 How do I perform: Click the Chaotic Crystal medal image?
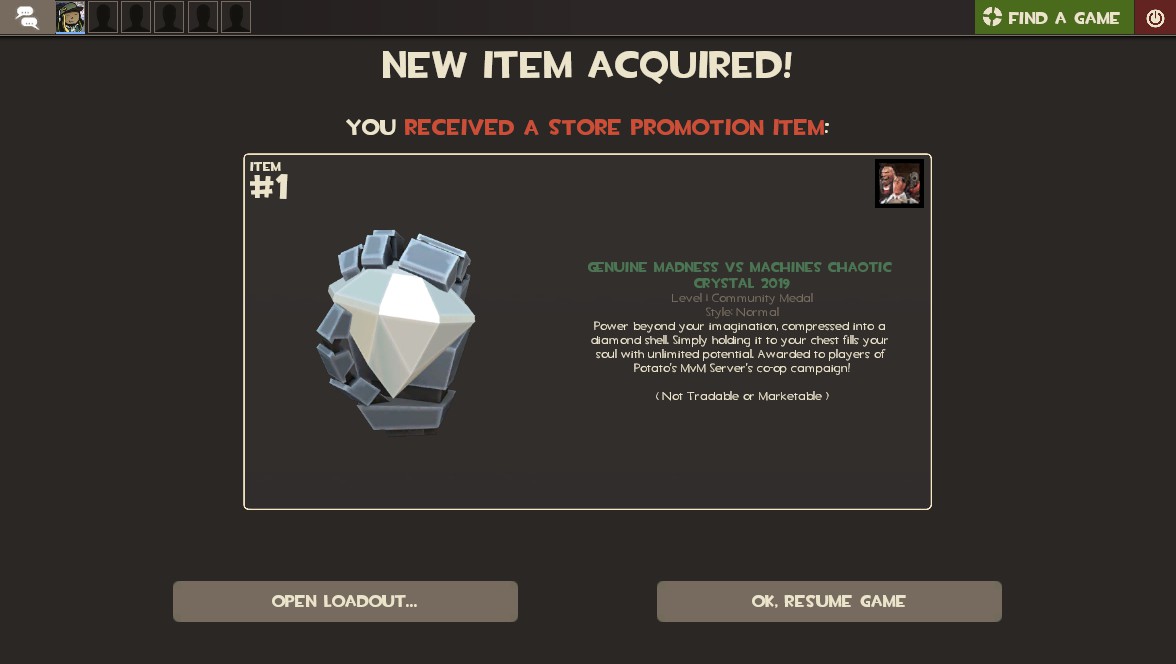[396, 331]
